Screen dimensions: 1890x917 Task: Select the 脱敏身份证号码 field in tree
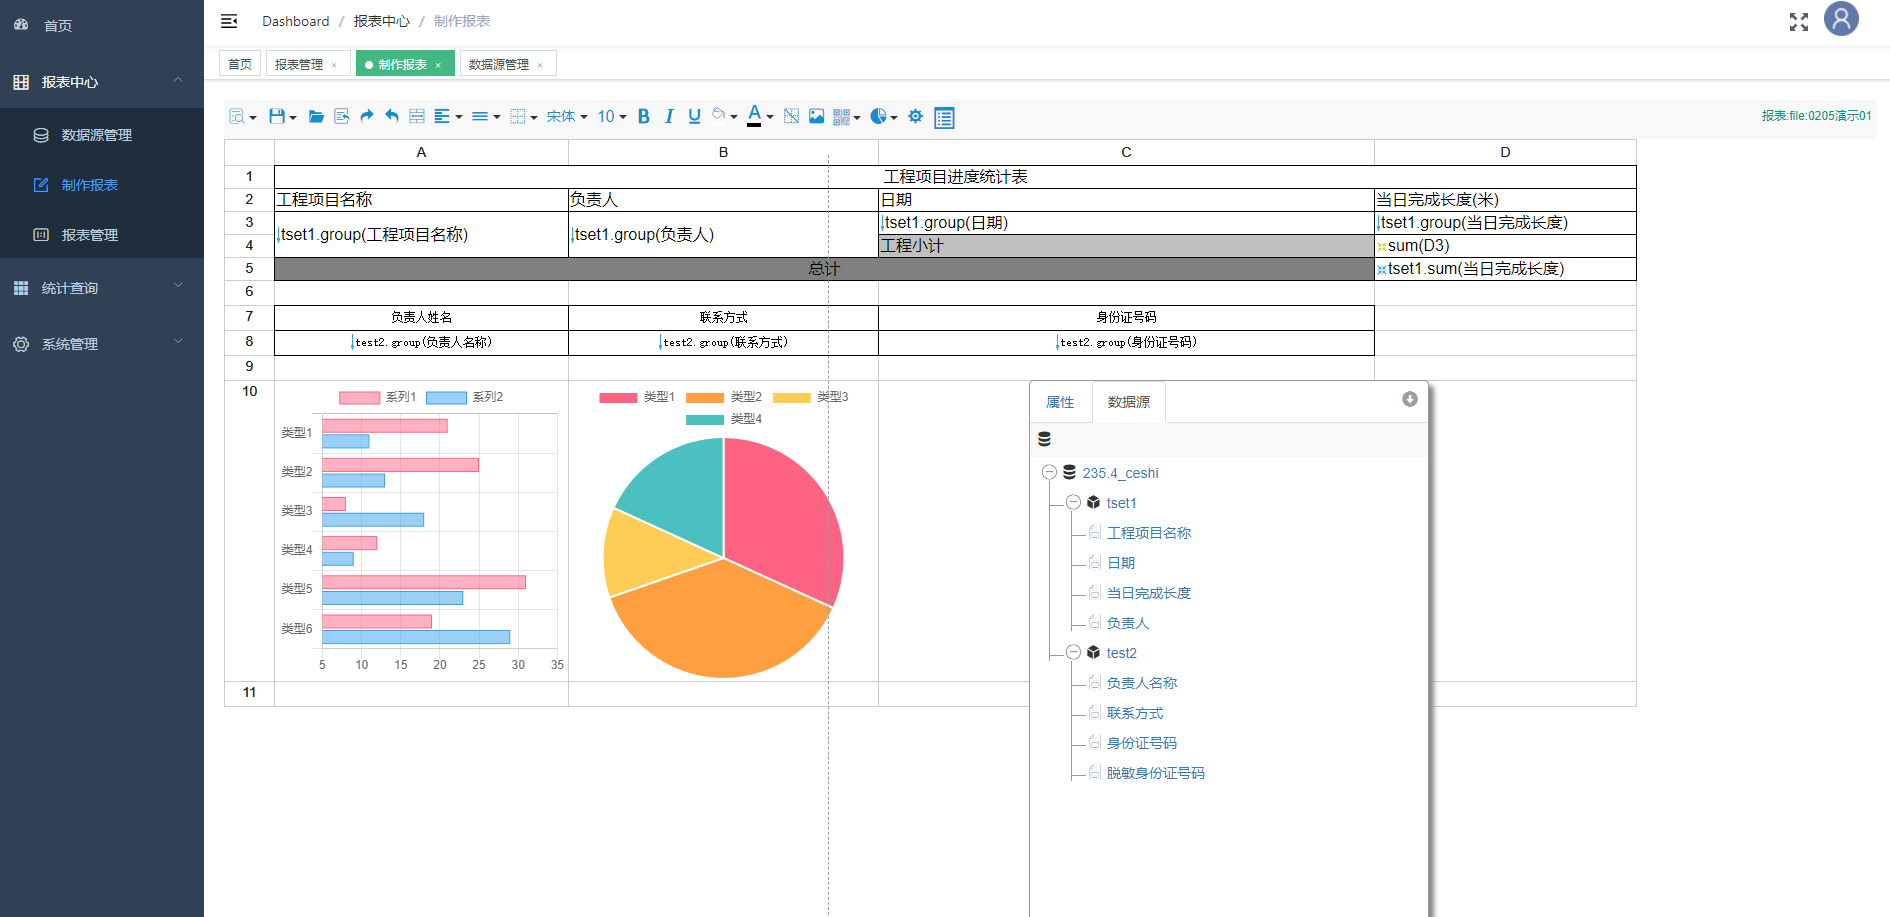pyautogui.click(x=1156, y=773)
